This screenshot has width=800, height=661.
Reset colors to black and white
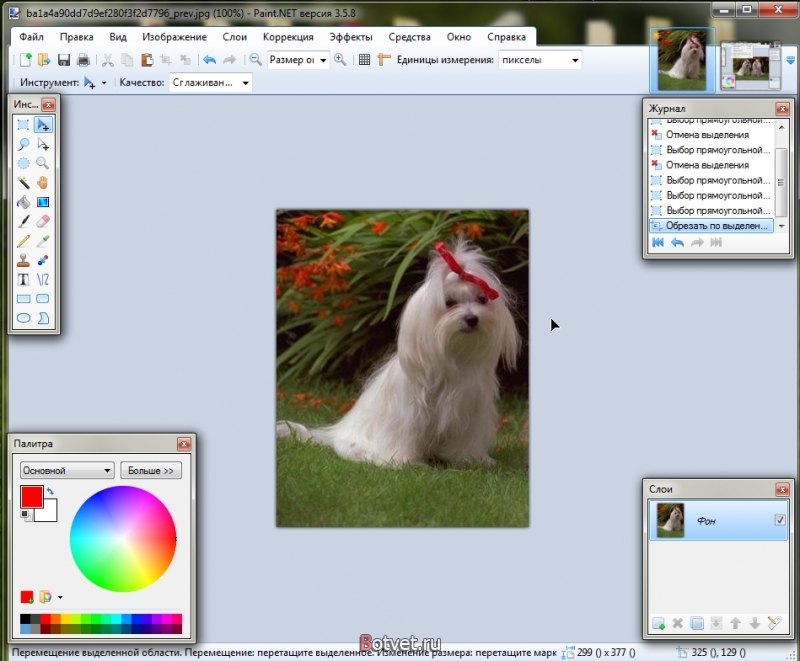25,515
